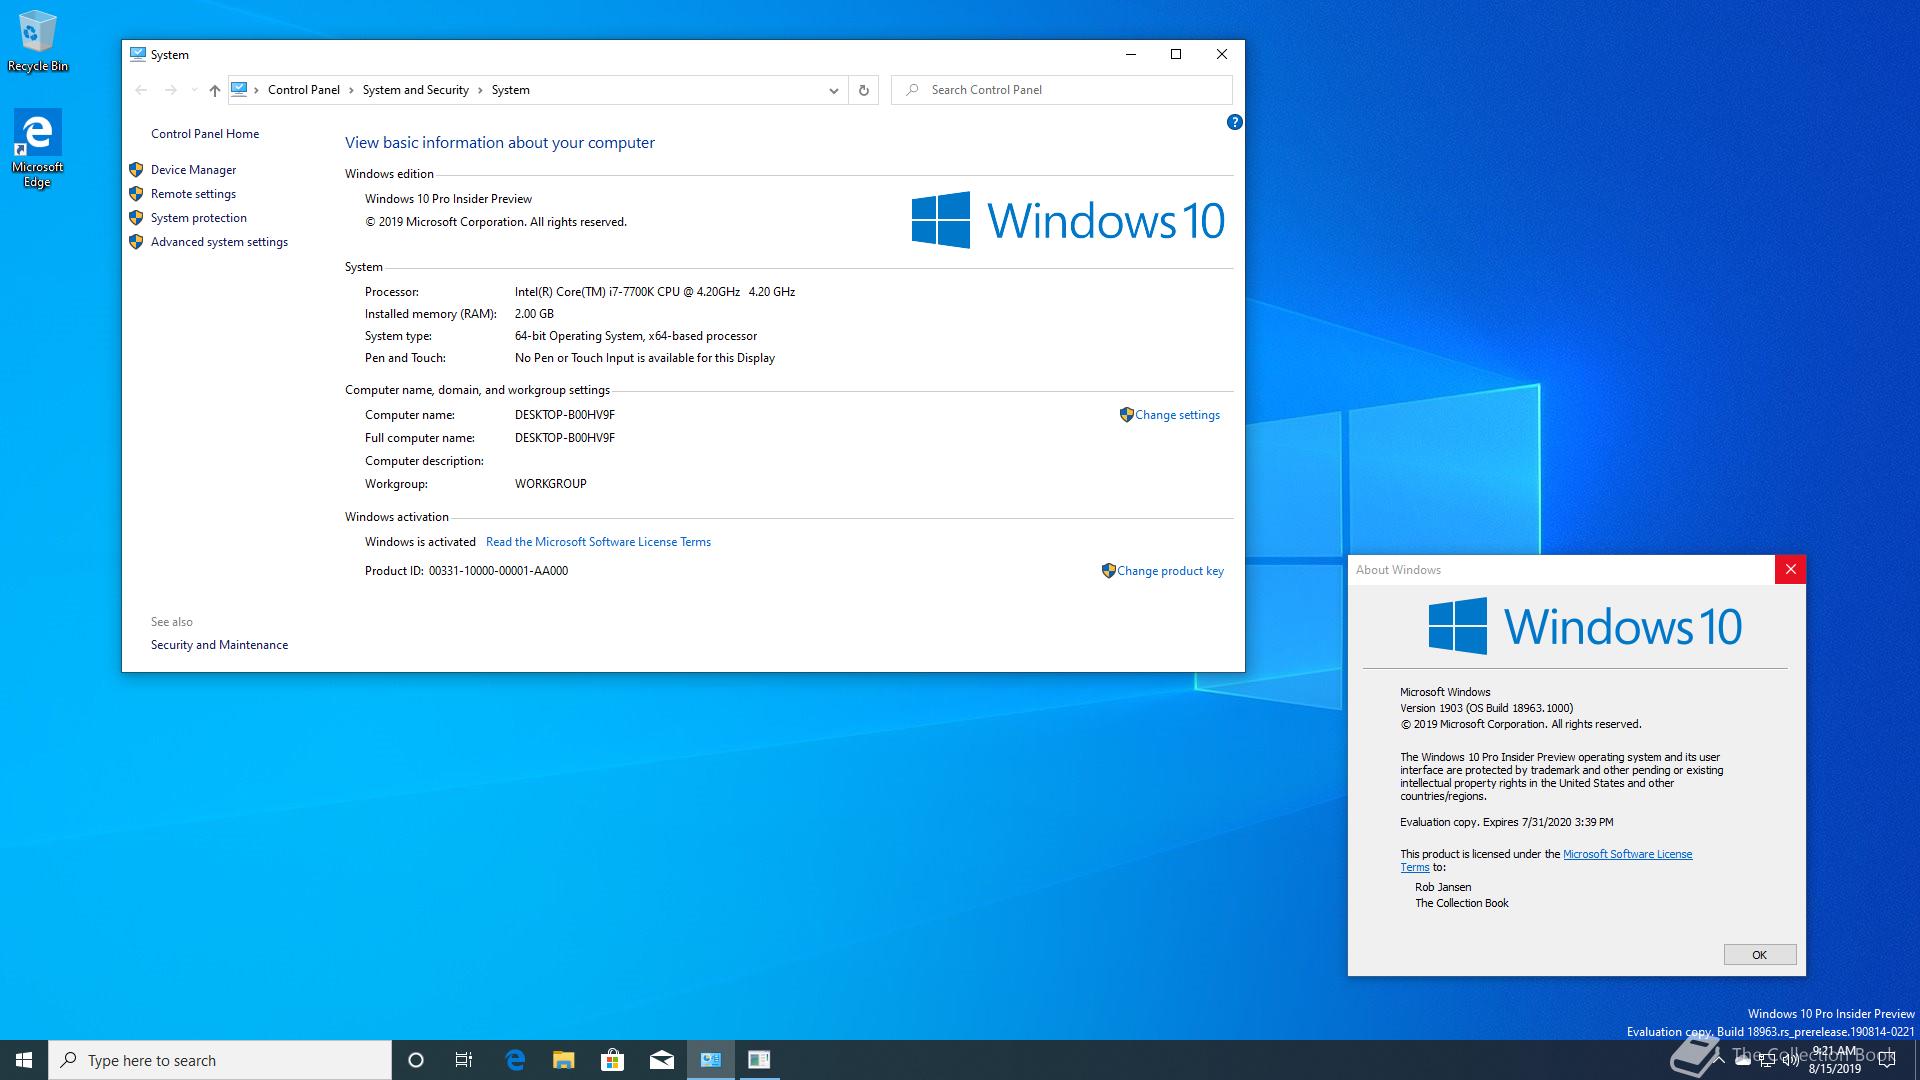
Task: Click the 64-bit Operating System text
Action: pyautogui.click(x=636, y=336)
